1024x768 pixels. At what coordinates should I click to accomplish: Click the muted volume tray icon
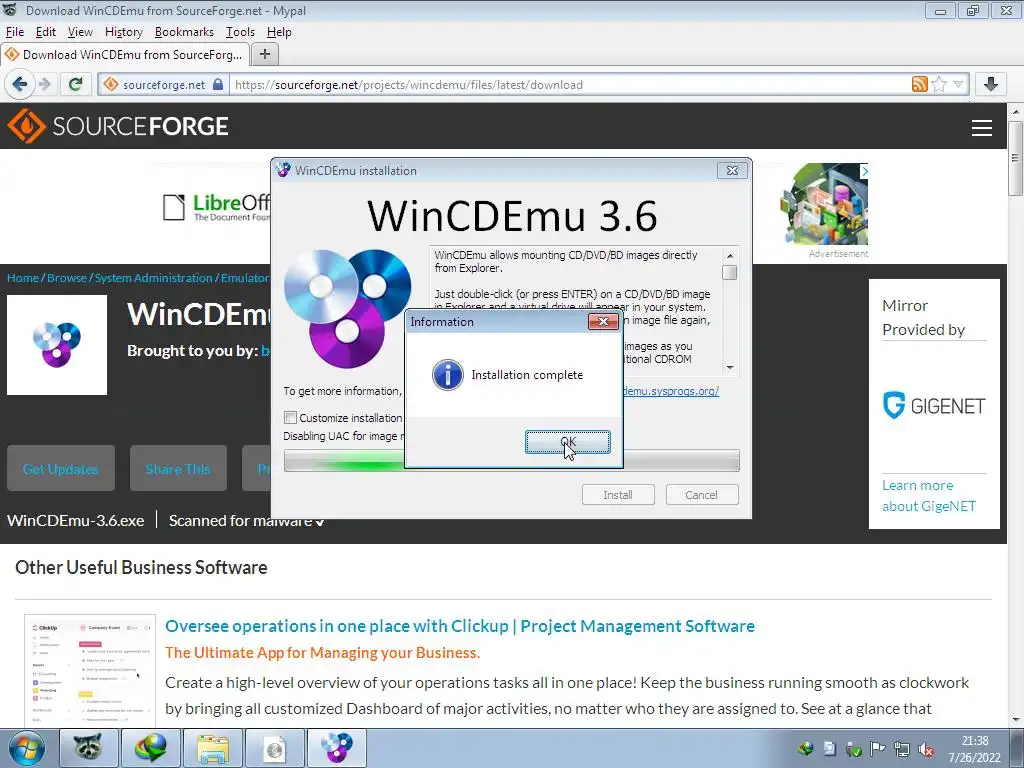click(x=925, y=749)
